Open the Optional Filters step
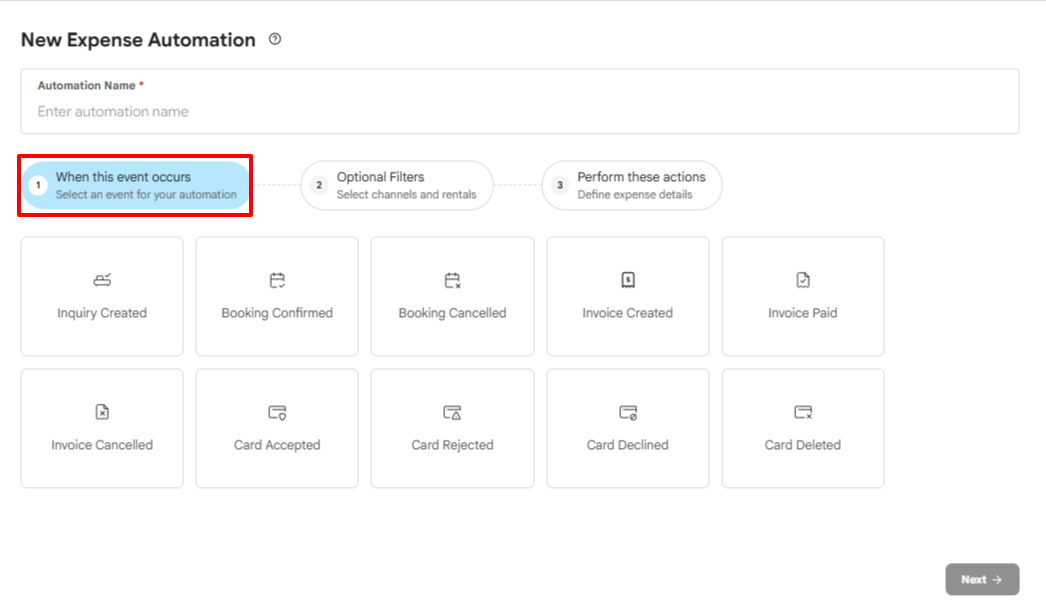The height and width of the screenshot is (608, 1046). [397, 186]
